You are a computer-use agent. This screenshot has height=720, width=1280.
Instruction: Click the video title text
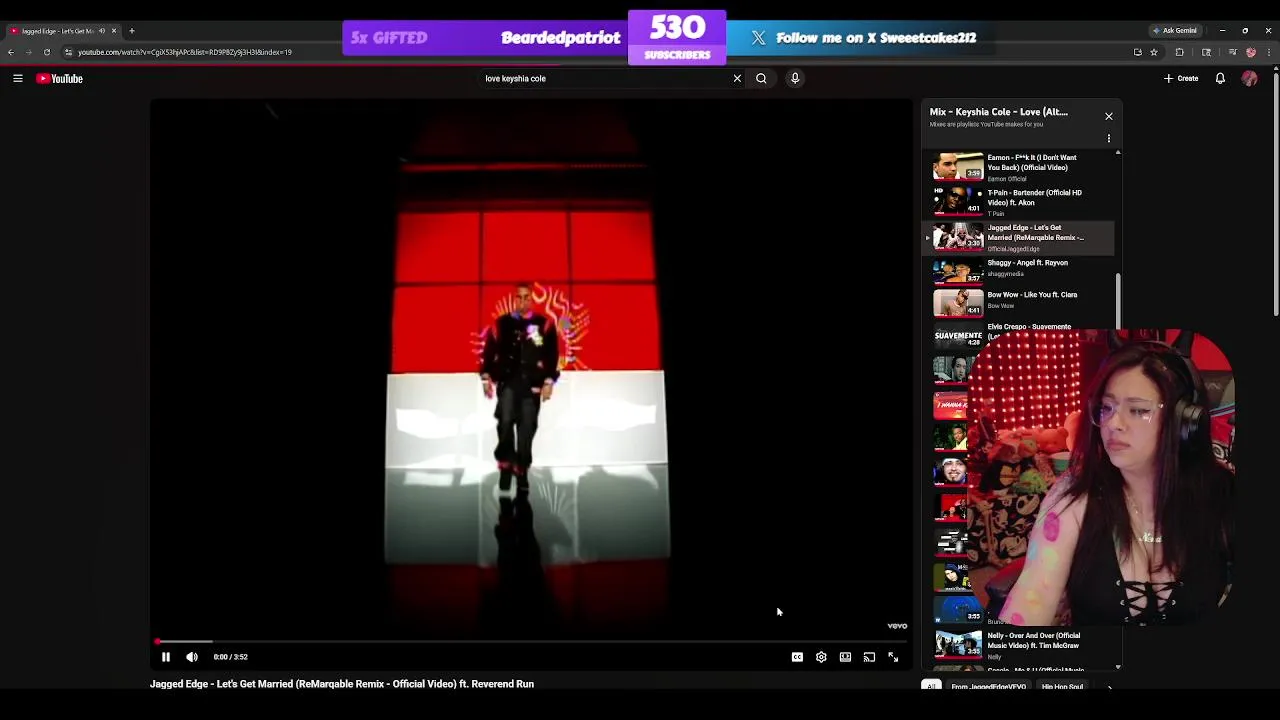click(342, 684)
